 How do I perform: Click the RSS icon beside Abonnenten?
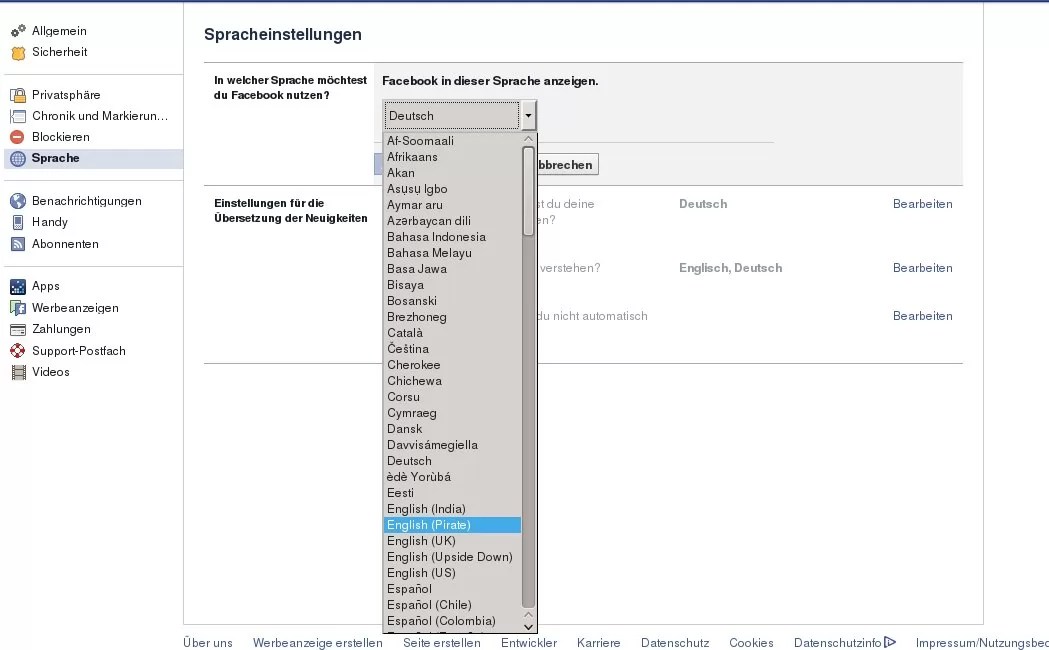click(x=18, y=244)
